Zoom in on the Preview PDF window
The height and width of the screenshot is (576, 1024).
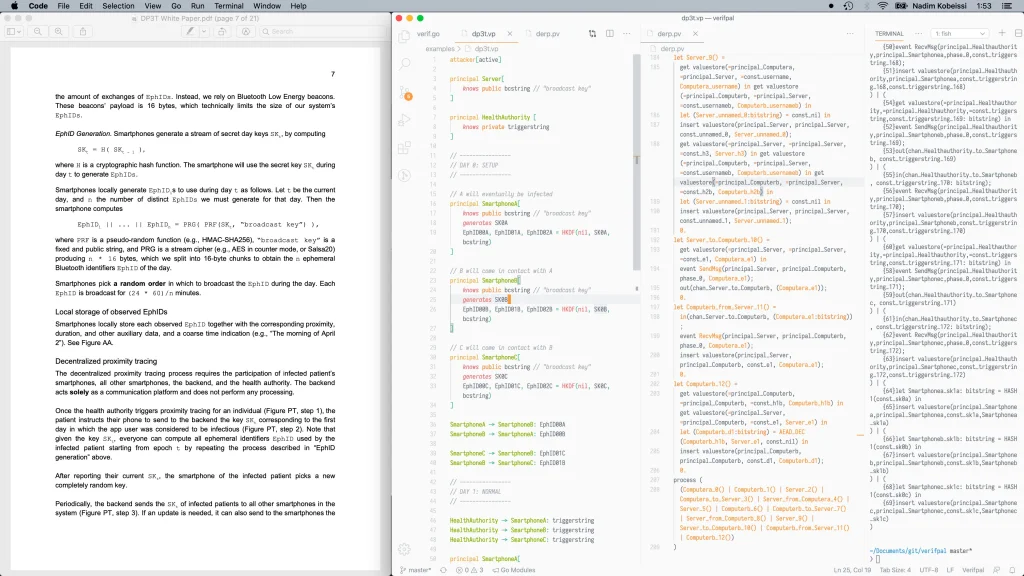pos(59,31)
